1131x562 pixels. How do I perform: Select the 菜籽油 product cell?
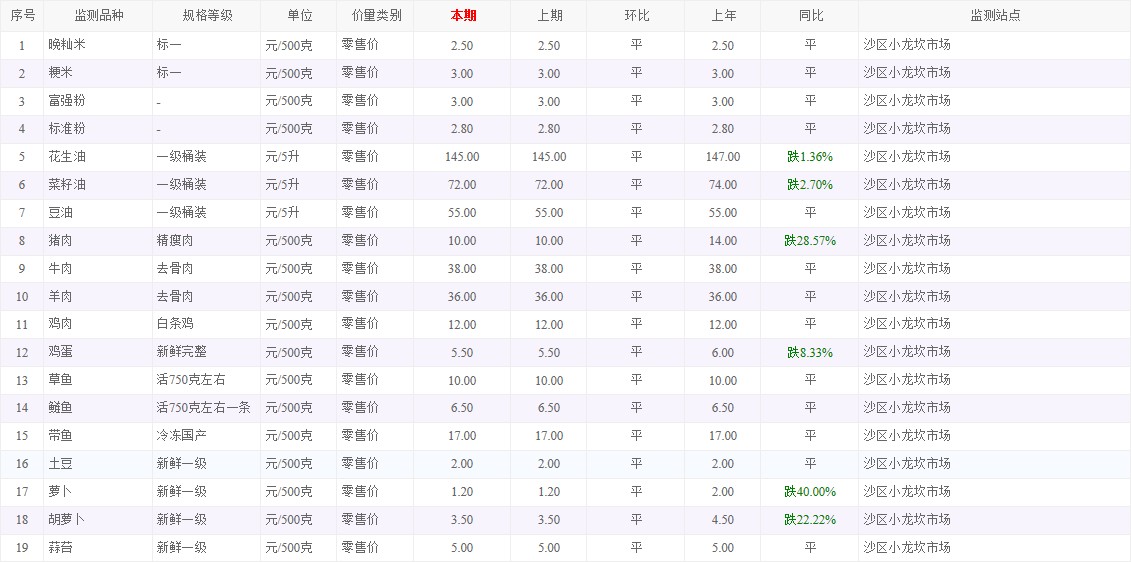98,185
